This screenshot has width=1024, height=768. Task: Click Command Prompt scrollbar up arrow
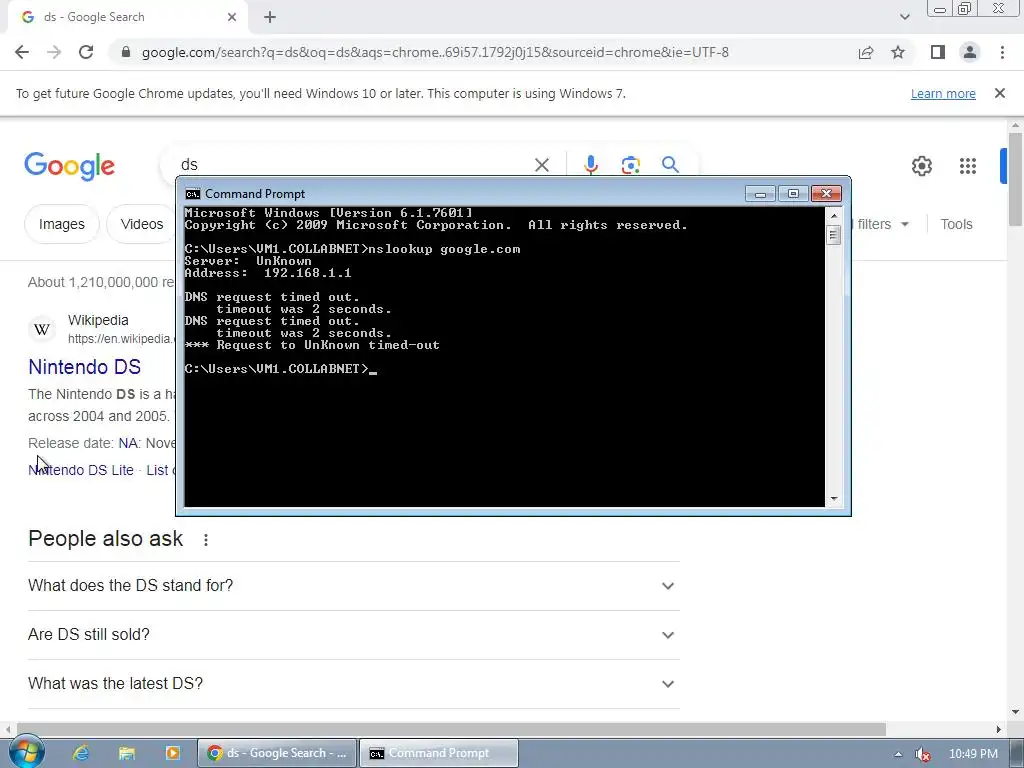pos(833,215)
